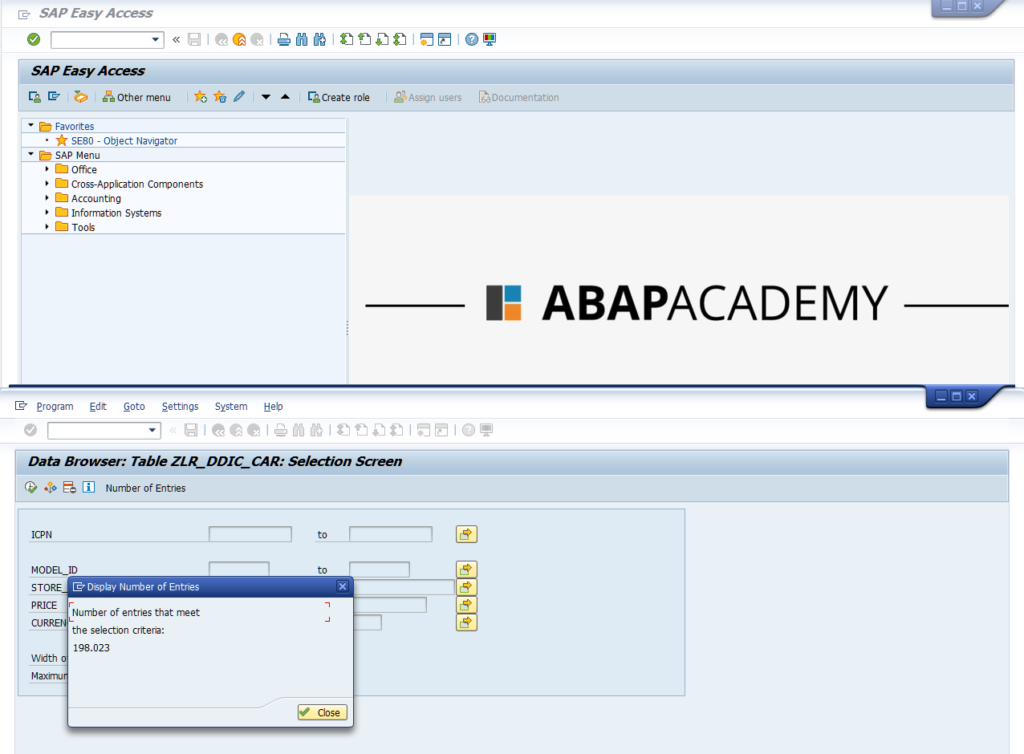The height and width of the screenshot is (754, 1024).
Task: Expand the Accounting folder
Action: click(45, 198)
